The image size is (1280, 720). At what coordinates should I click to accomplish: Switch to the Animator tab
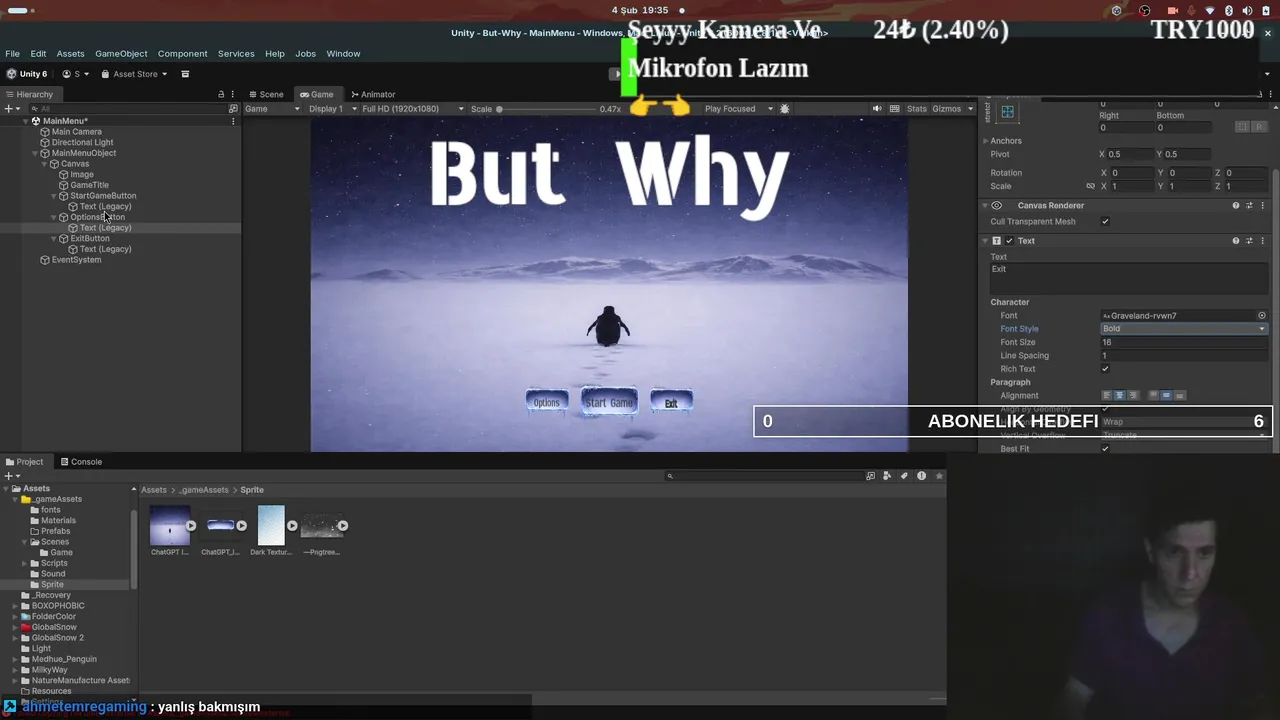point(373,94)
